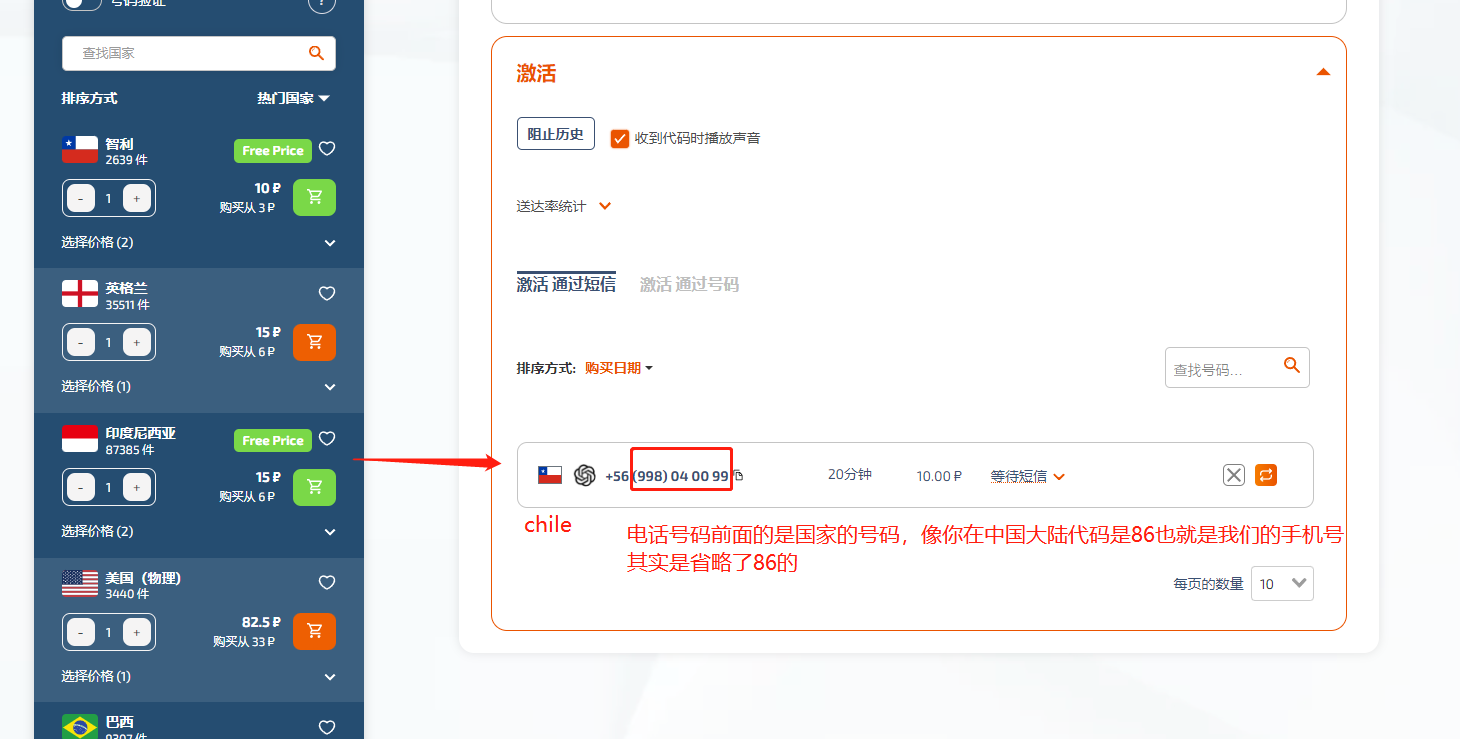
Task: Click the search magnifier in country search box
Action: 316,53
